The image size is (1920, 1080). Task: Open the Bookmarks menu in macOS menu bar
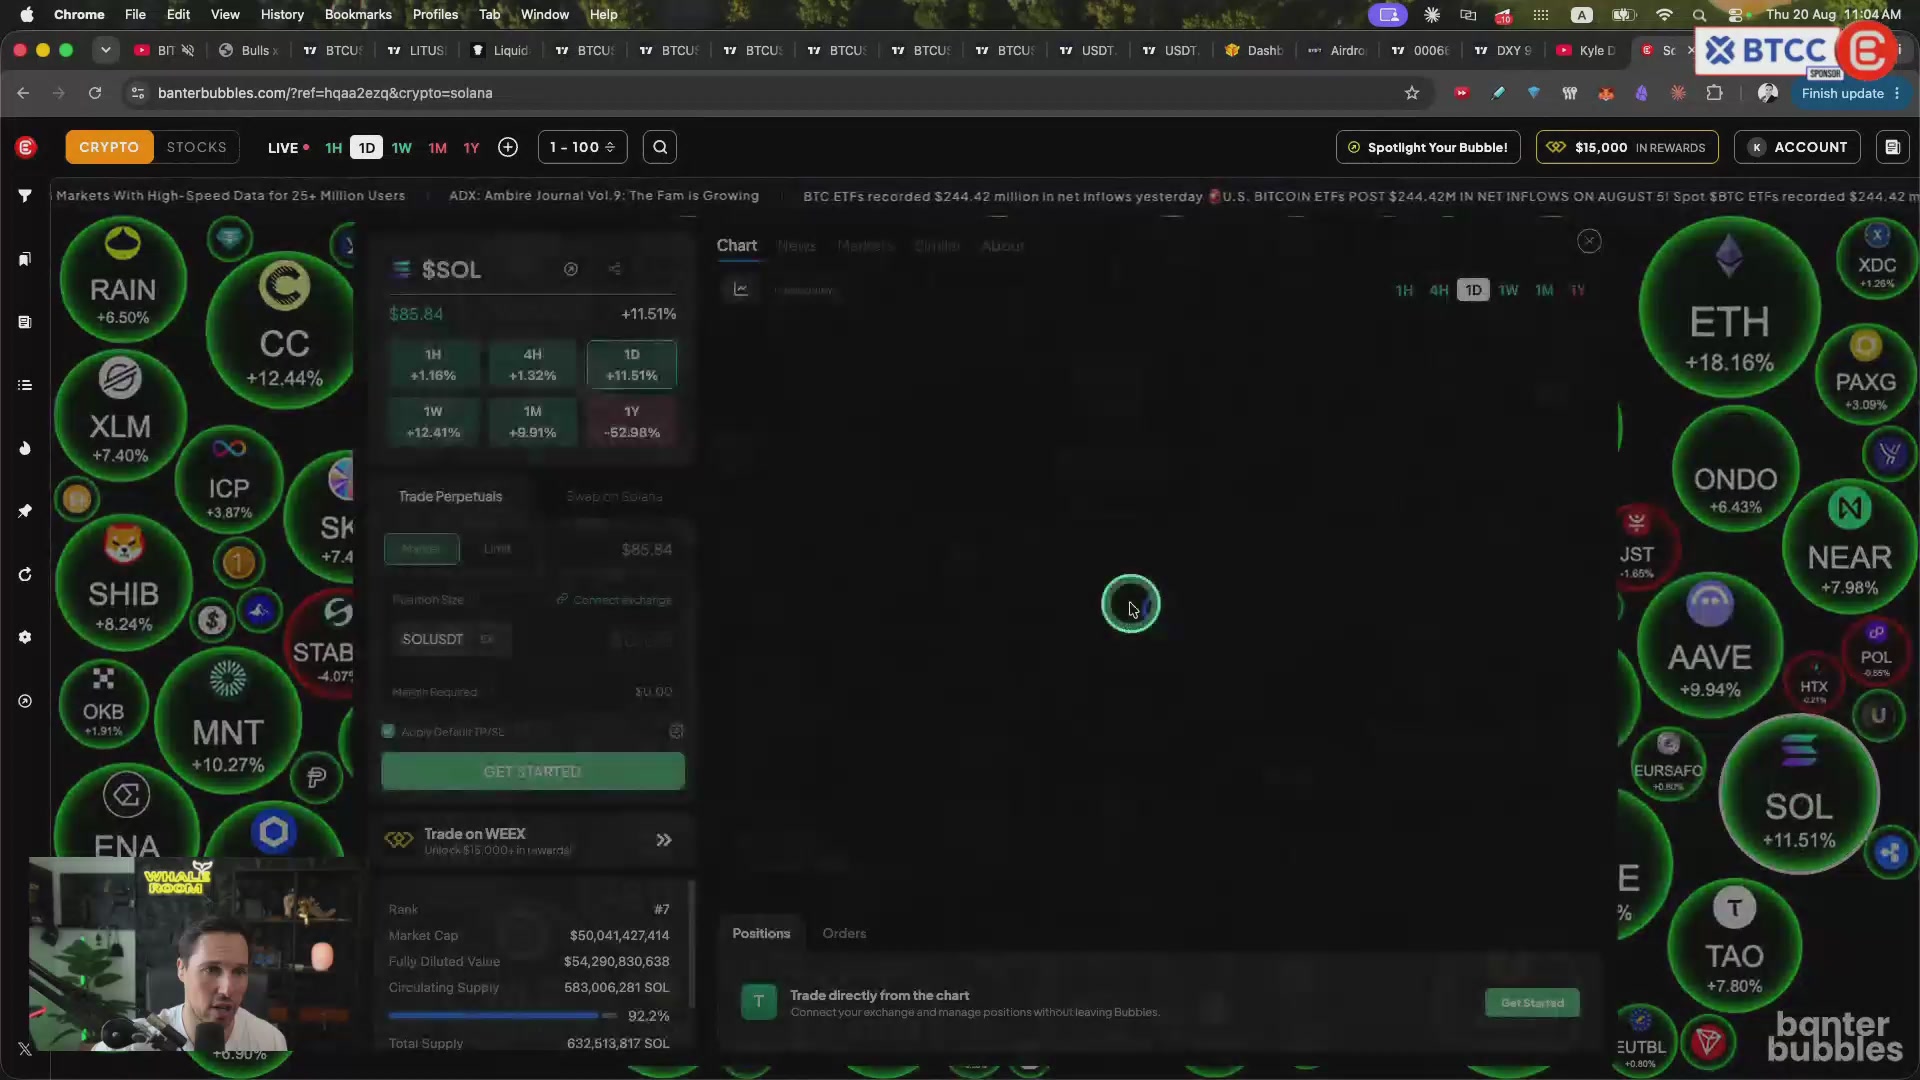tap(358, 15)
